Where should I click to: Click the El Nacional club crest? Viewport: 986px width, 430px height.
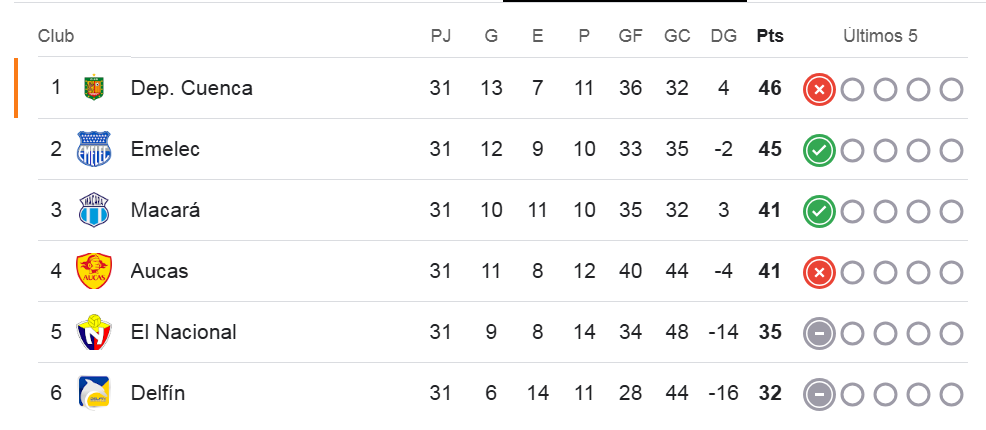[94, 332]
